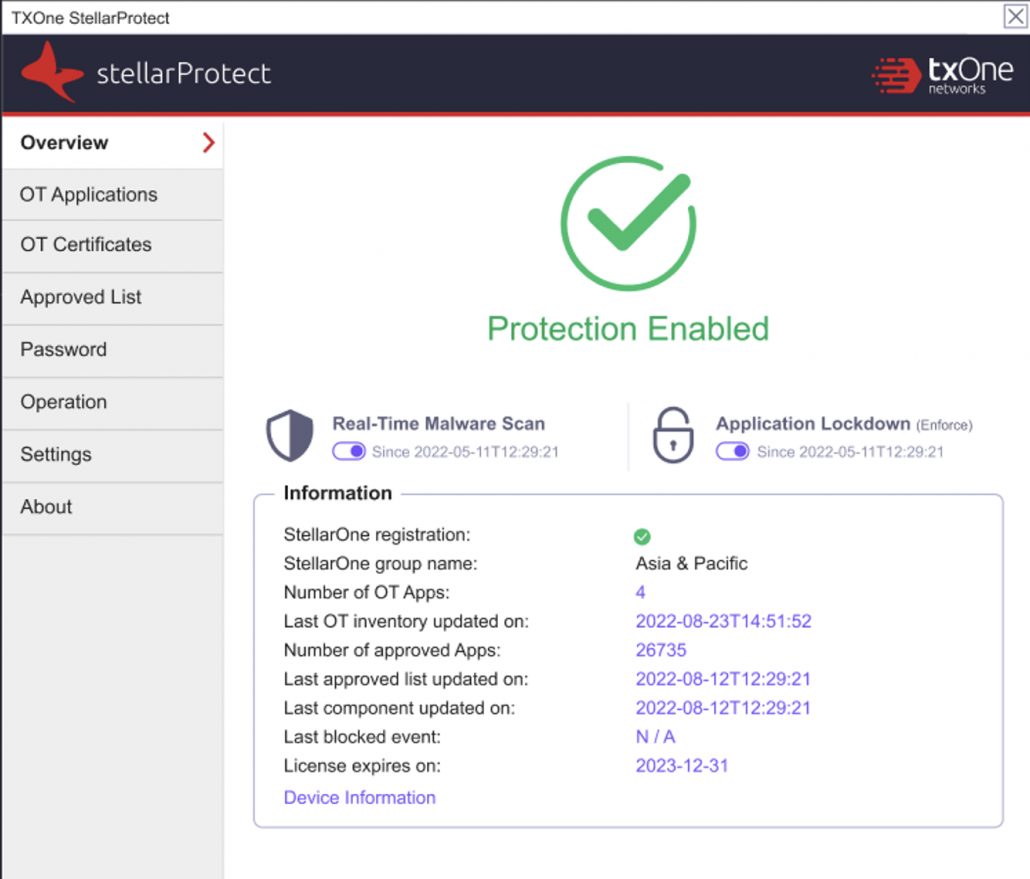This screenshot has height=879, width=1030.
Task: Click the Application Lockdown padlock icon
Action: pyautogui.click(x=673, y=436)
